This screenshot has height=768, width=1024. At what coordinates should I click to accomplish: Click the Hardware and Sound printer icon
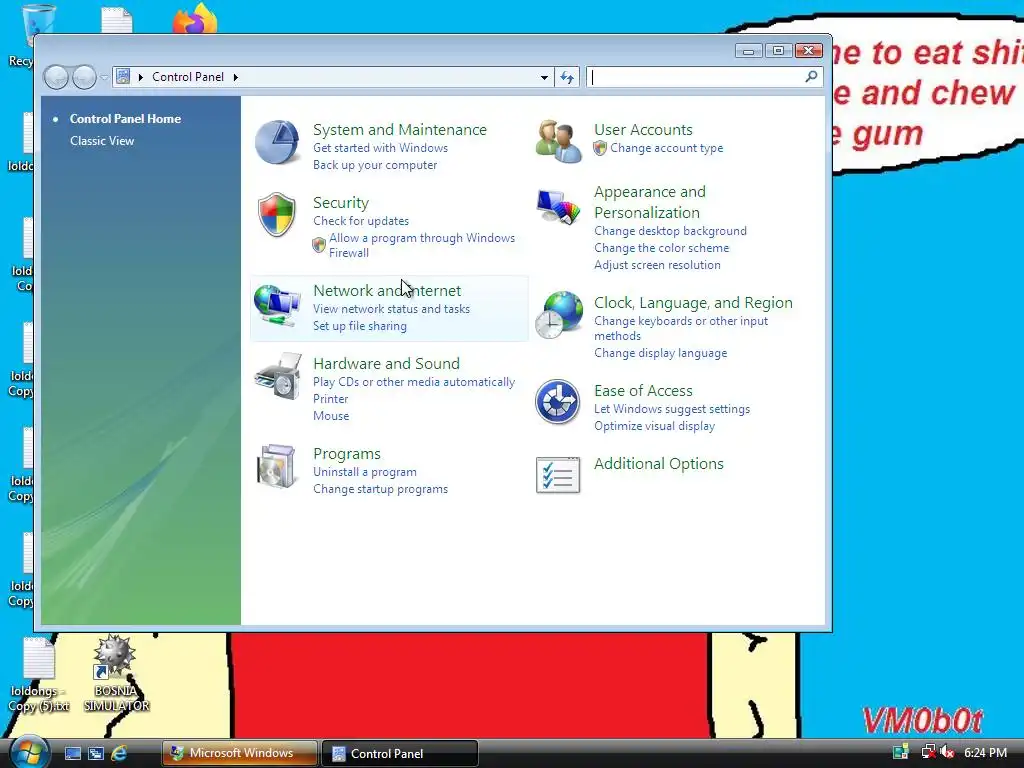click(278, 376)
